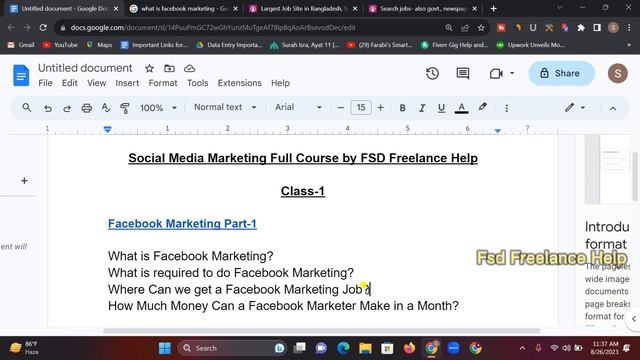Open Arial font family dropdown

click(x=298, y=107)
